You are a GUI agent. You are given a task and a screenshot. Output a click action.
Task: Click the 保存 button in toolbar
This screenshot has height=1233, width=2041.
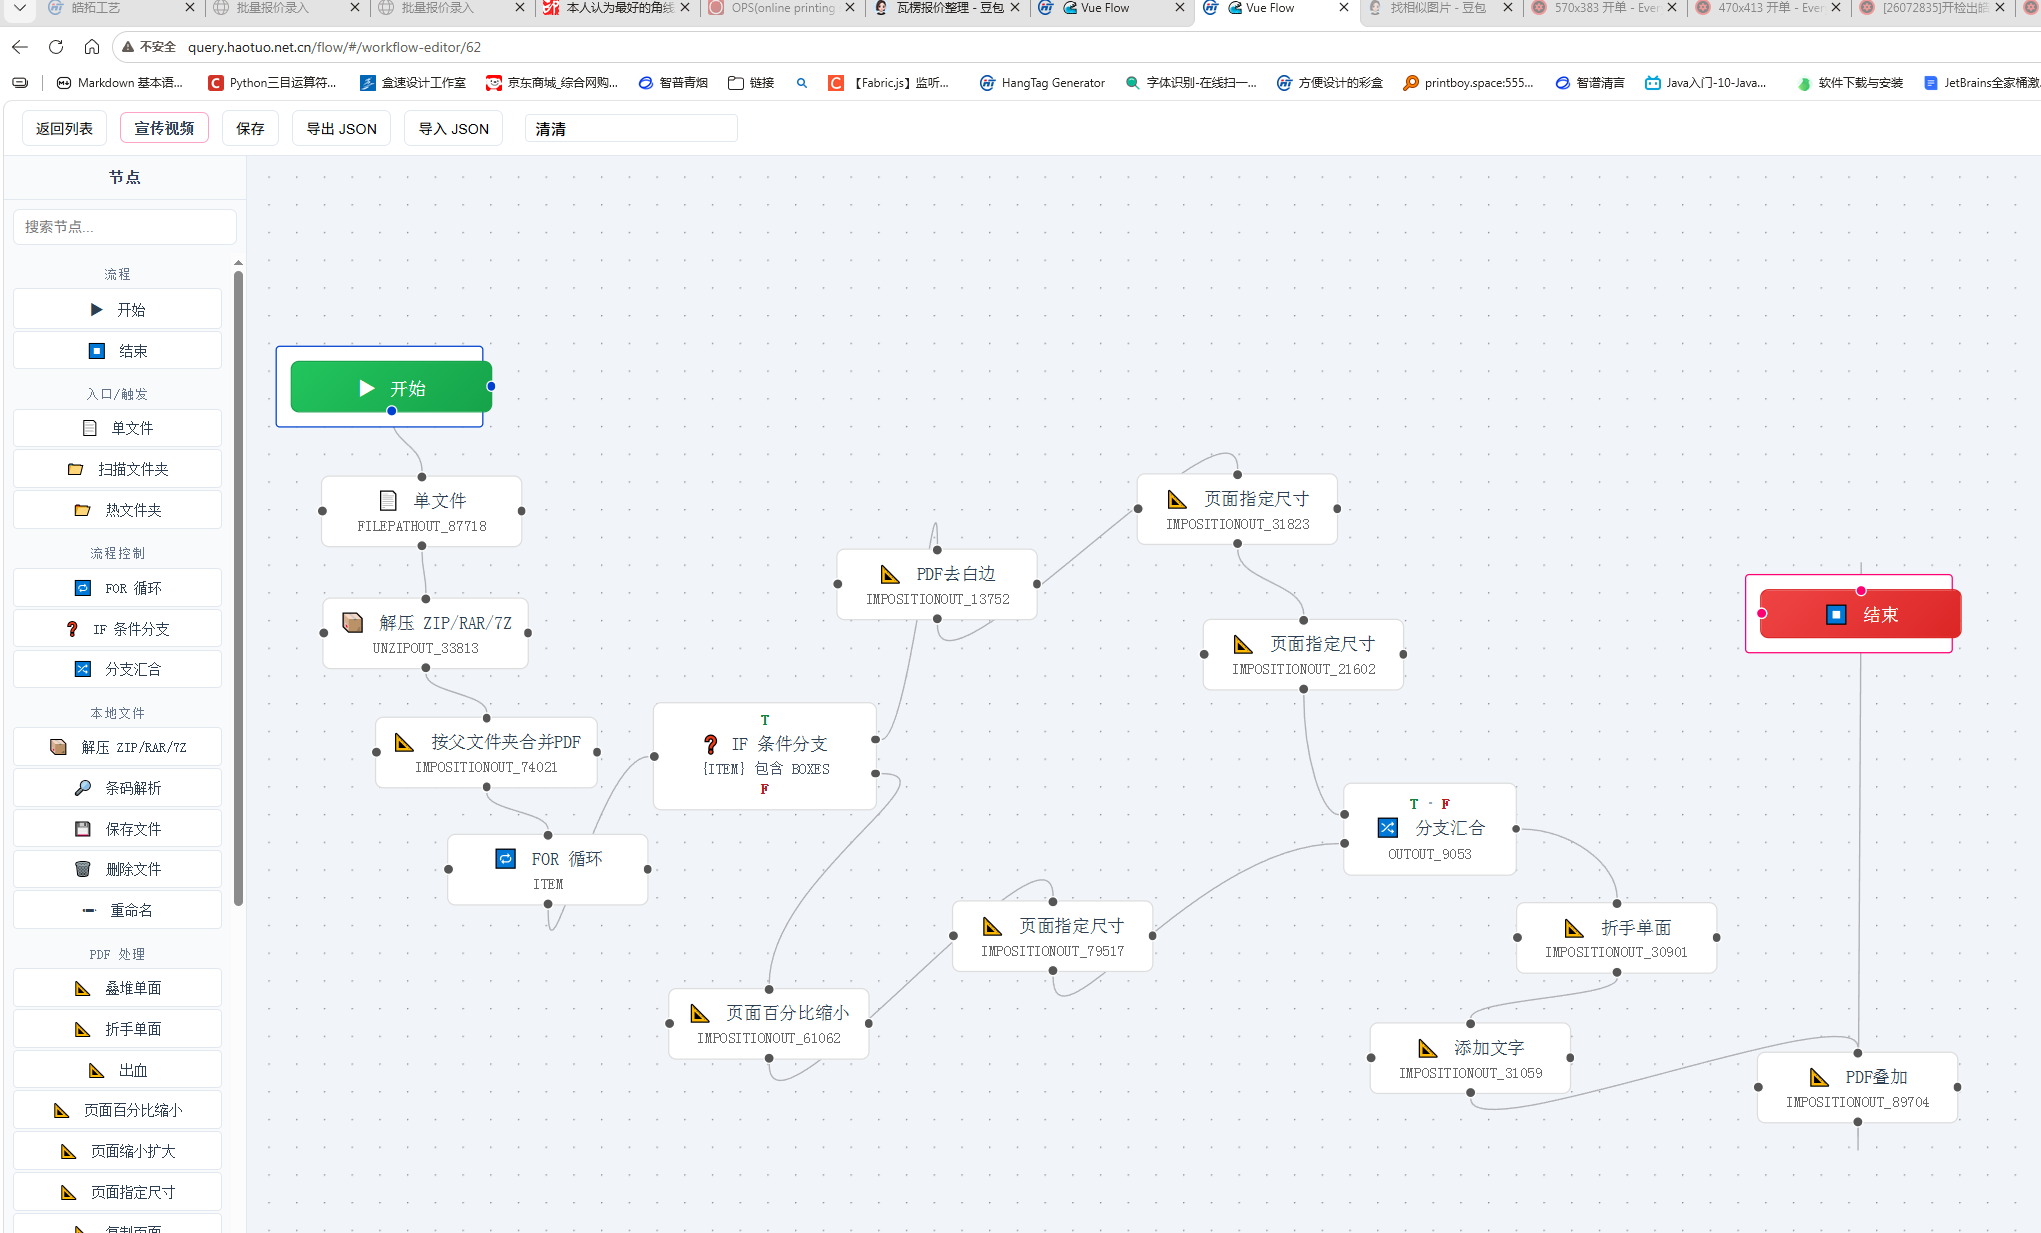tap(250, 128)
